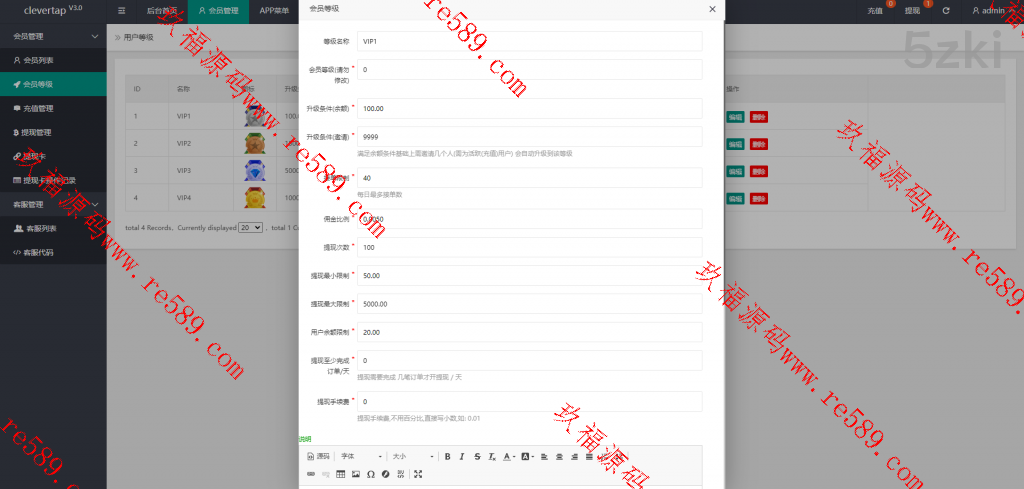Open 充值管理 in the sidebar
The width and height of the screenshot is (1024, 489).
point(53,108)
